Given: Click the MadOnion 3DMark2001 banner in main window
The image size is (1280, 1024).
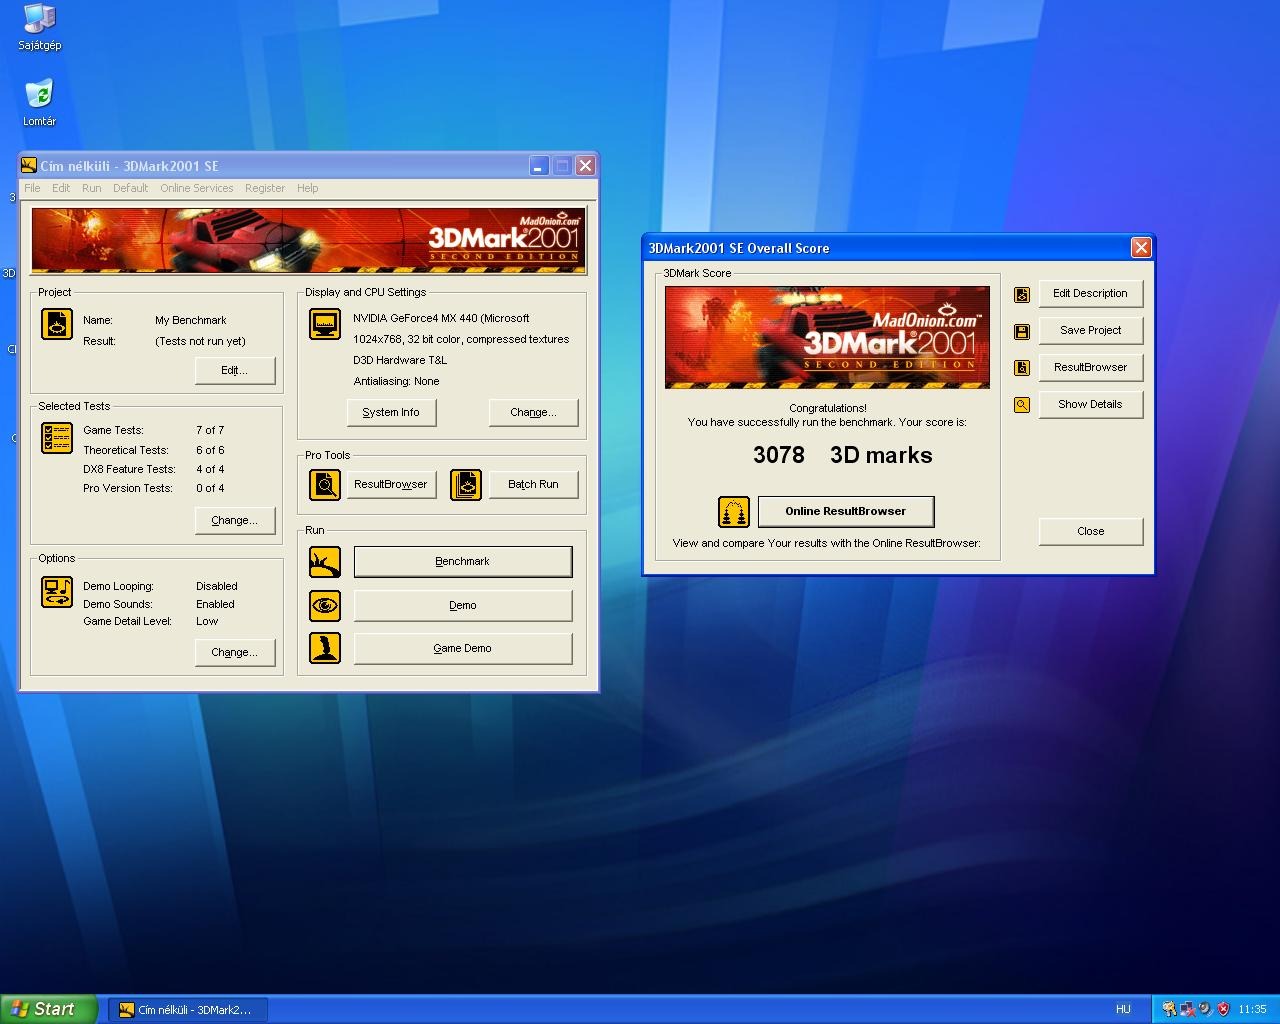Looking at the screenshot, I should (x=309, y=240).
